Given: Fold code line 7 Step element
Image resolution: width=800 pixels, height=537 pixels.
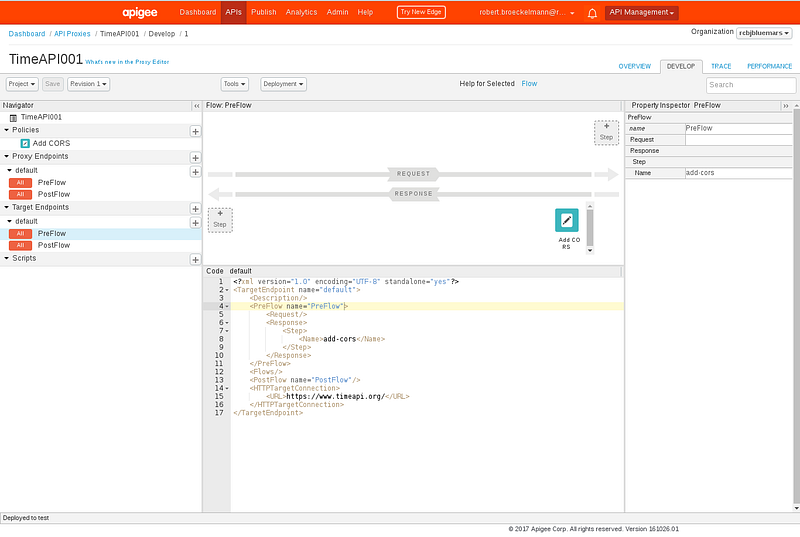Looking at the screenshot, I should [227, 331].
